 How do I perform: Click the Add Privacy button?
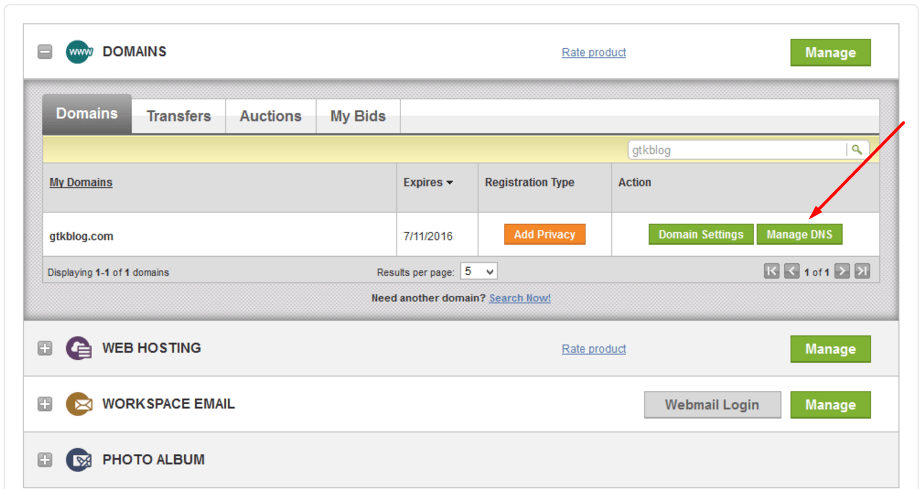[544, 234]
